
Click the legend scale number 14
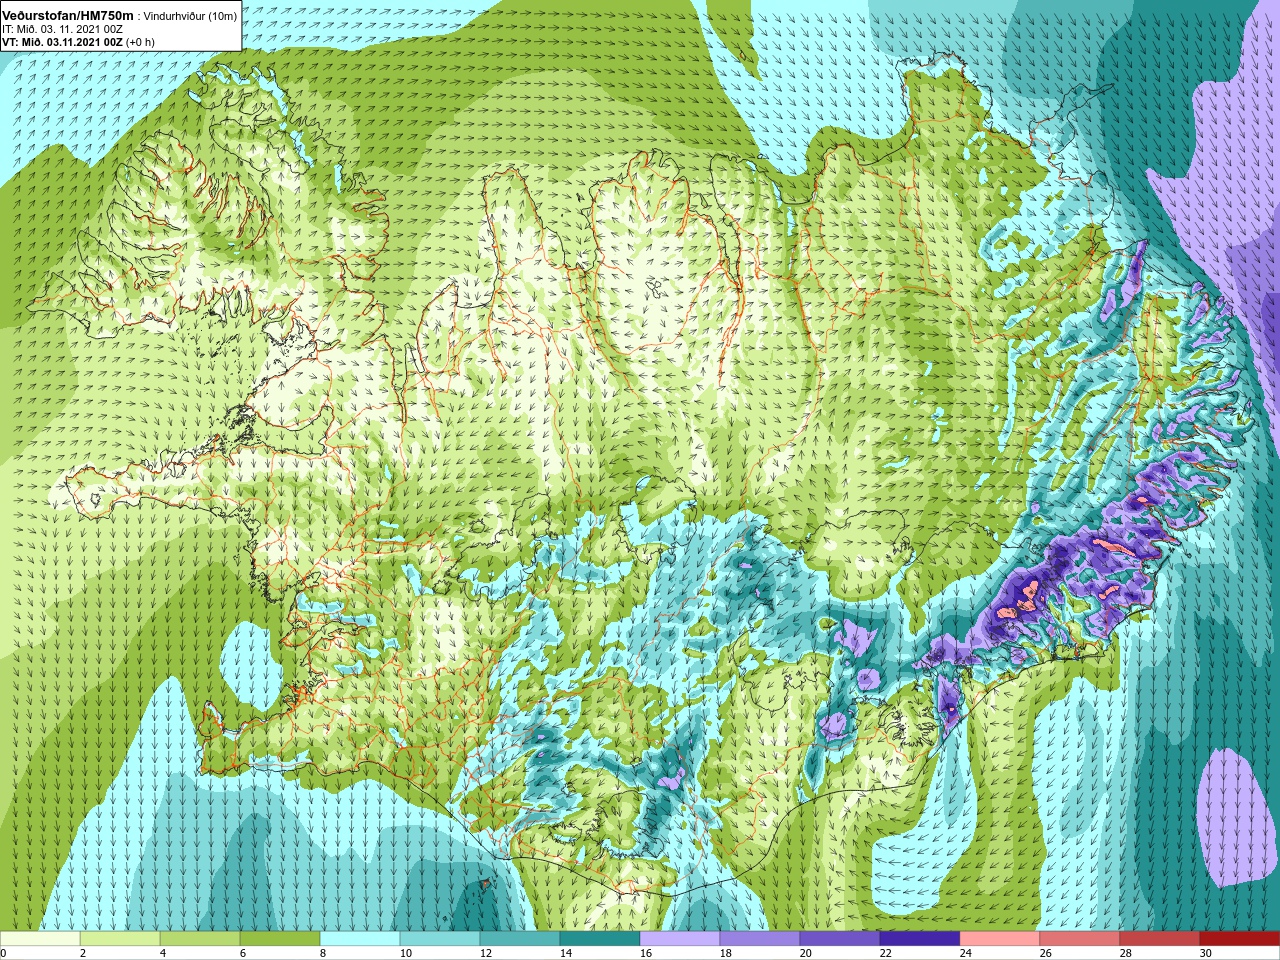pos(566,953)
